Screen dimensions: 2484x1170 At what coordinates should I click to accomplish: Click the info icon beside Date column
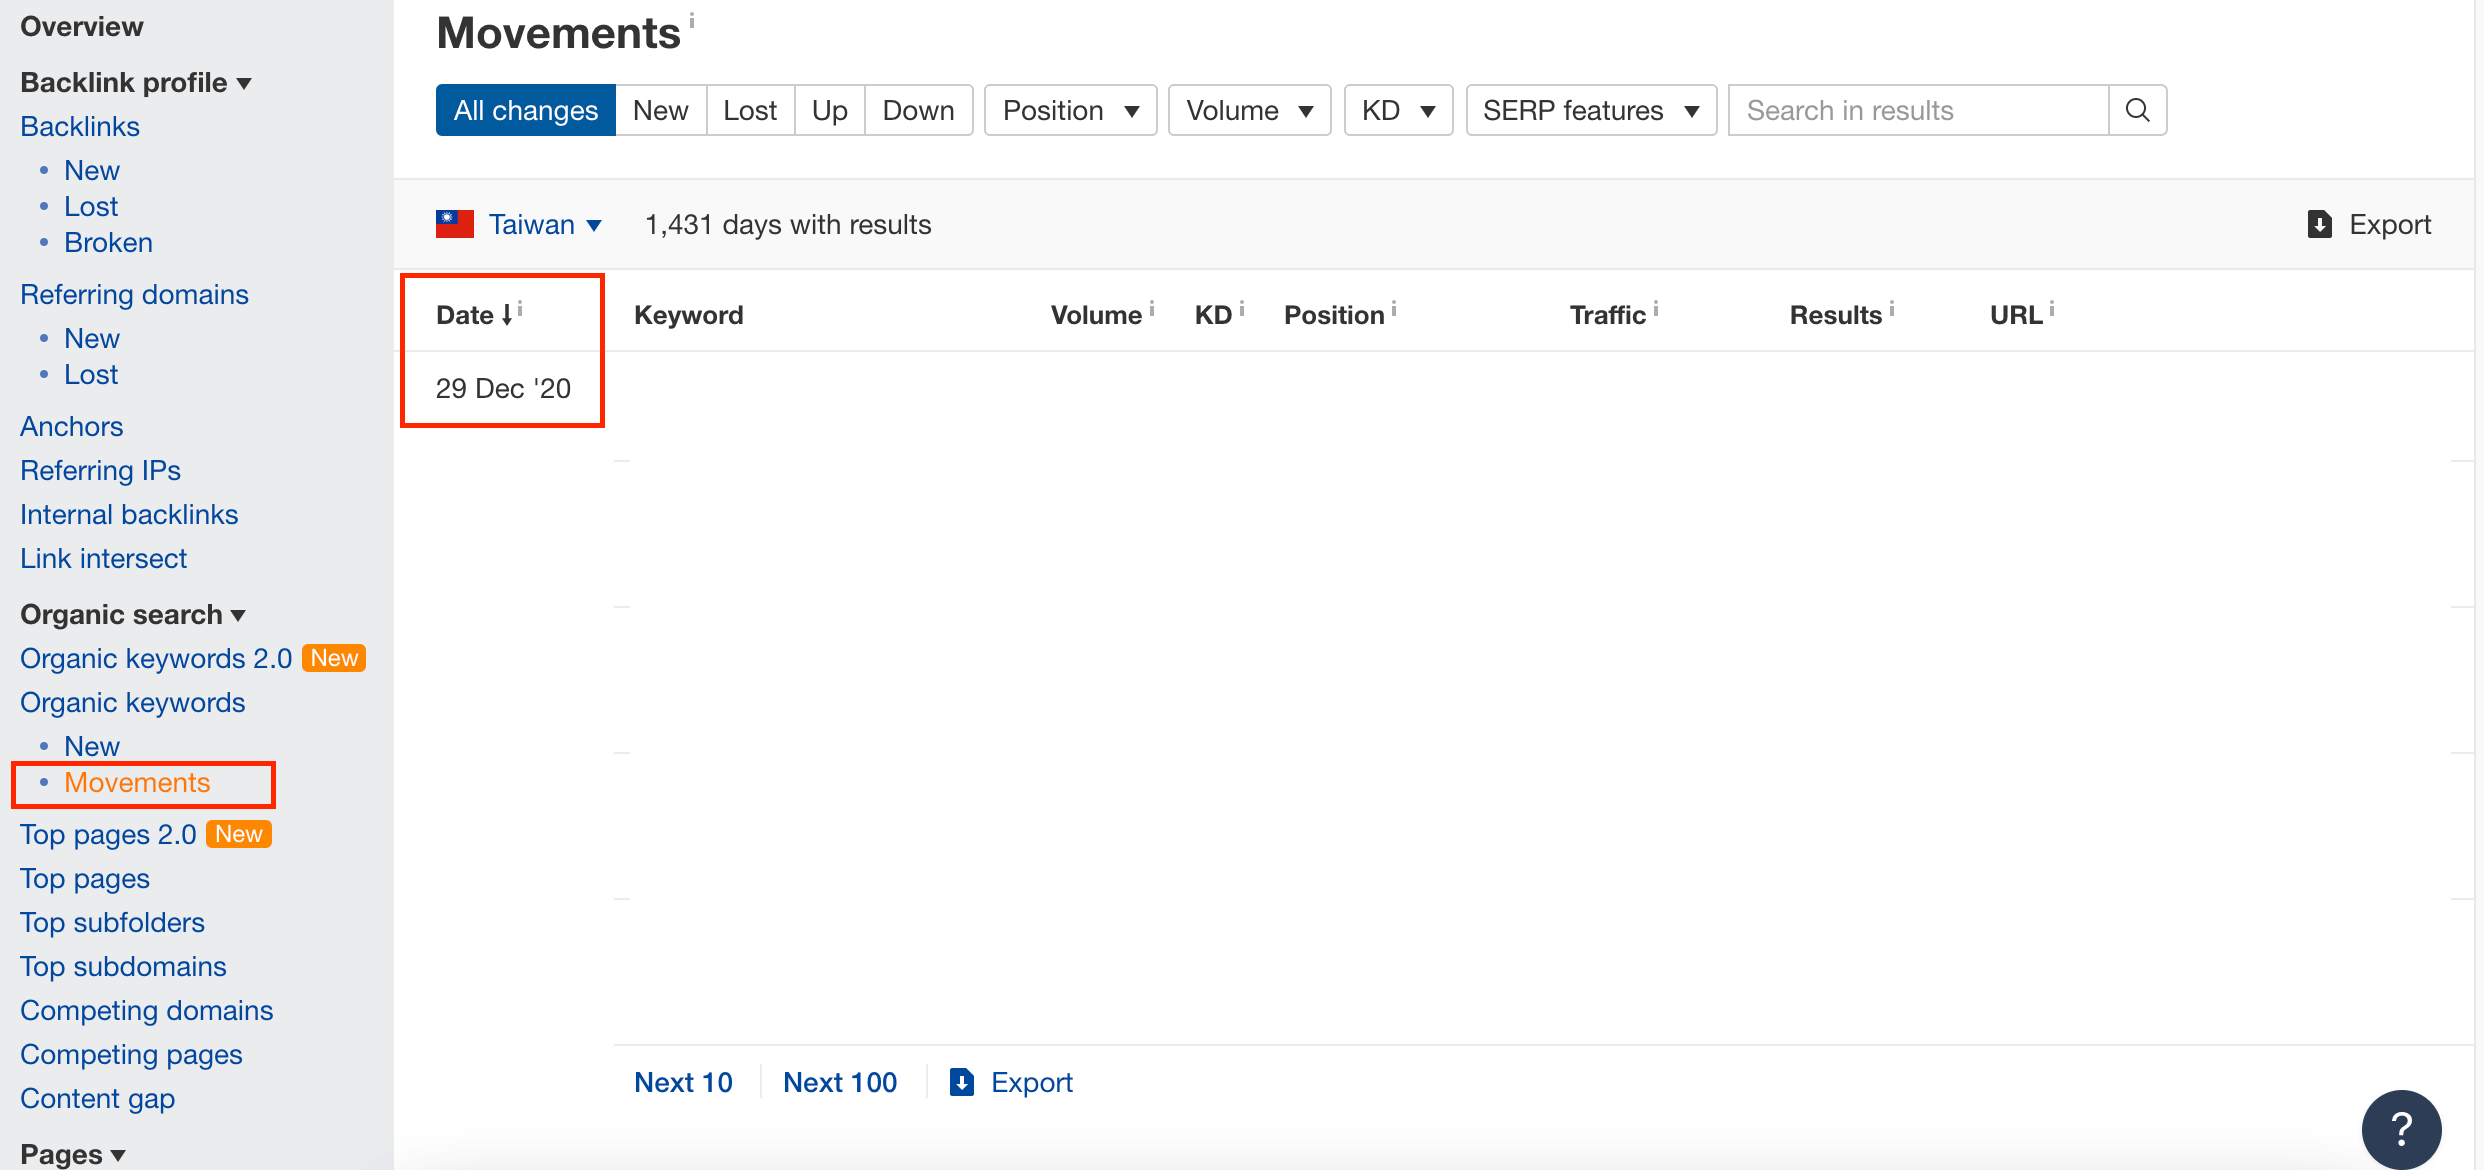tap(520, 308)
